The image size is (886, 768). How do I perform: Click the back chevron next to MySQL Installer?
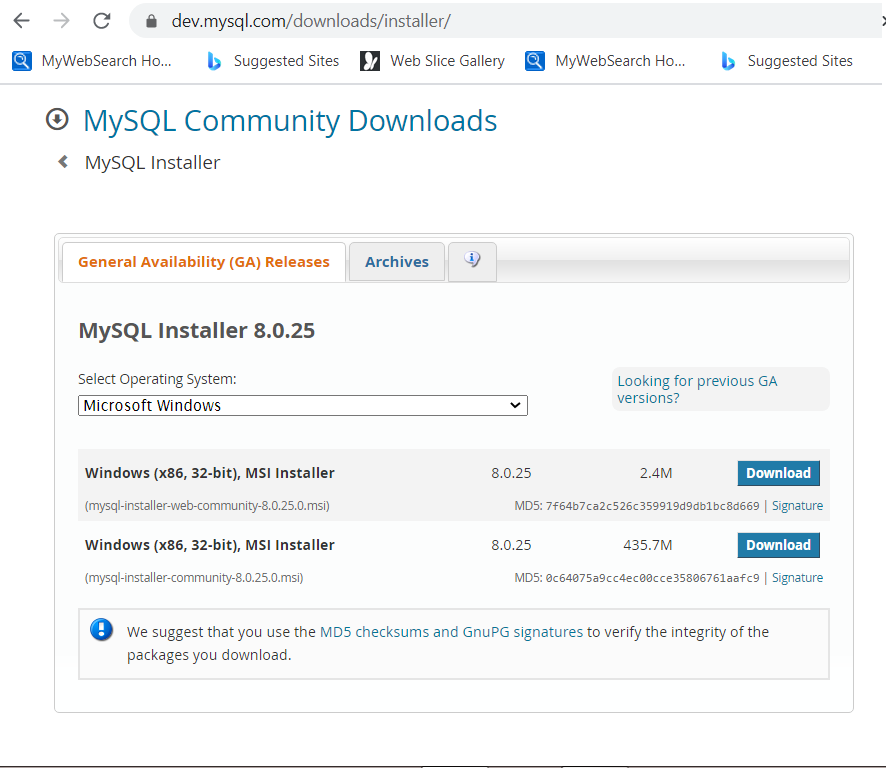tap(63, 162)
